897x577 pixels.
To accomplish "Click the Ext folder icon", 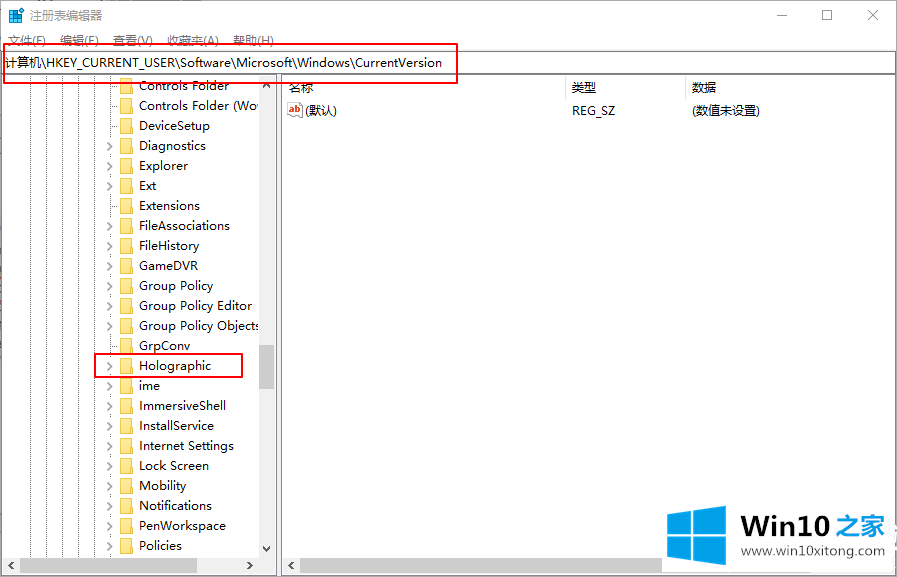I will click(126, 186).
